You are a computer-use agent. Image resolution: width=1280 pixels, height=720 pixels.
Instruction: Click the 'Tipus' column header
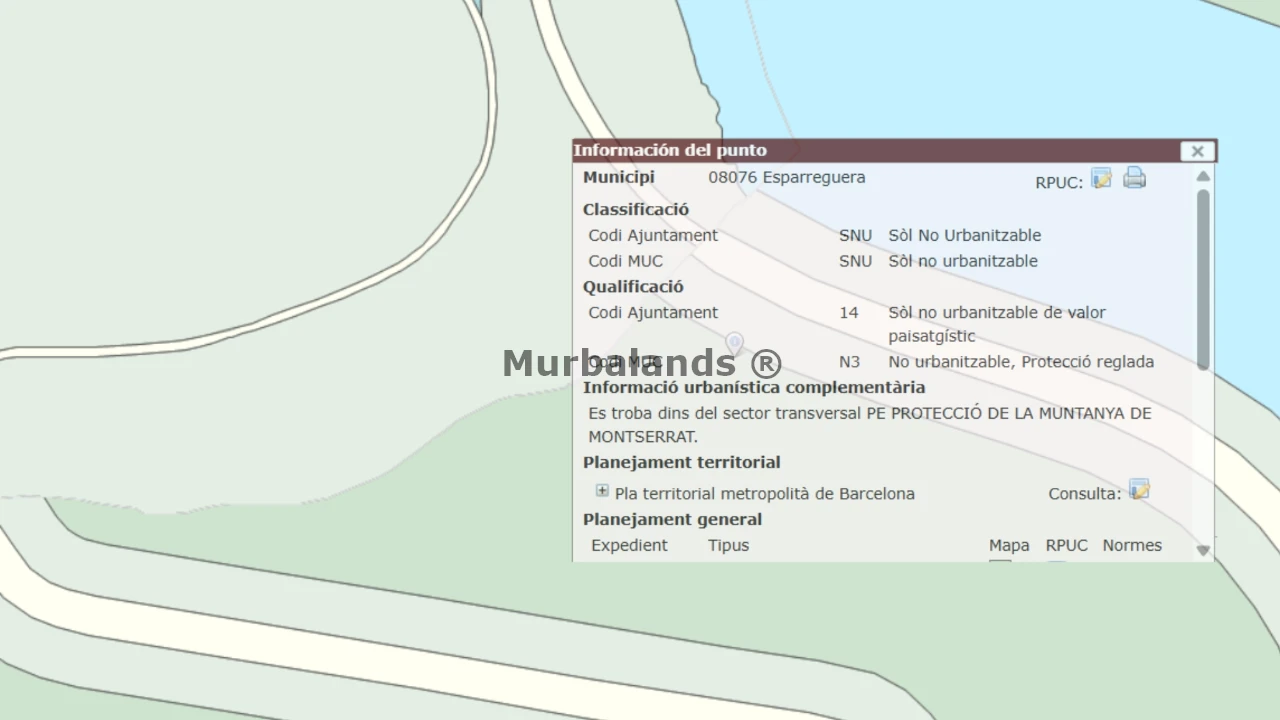pos(728,546)
